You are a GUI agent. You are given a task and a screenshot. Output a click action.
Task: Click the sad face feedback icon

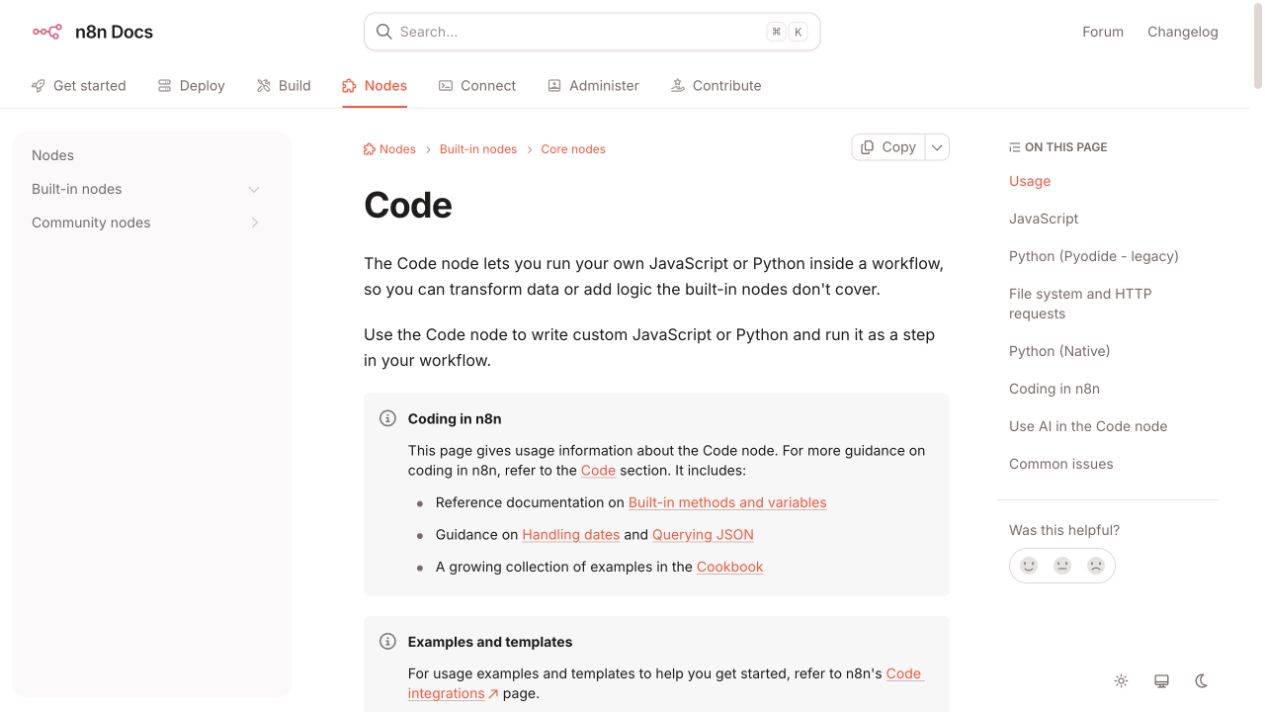1096,566
